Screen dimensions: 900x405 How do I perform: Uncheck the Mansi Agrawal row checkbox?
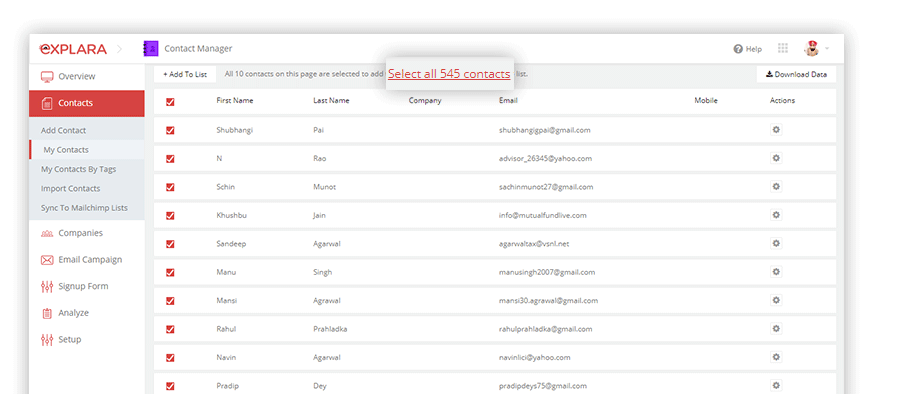tap(170, 301)
